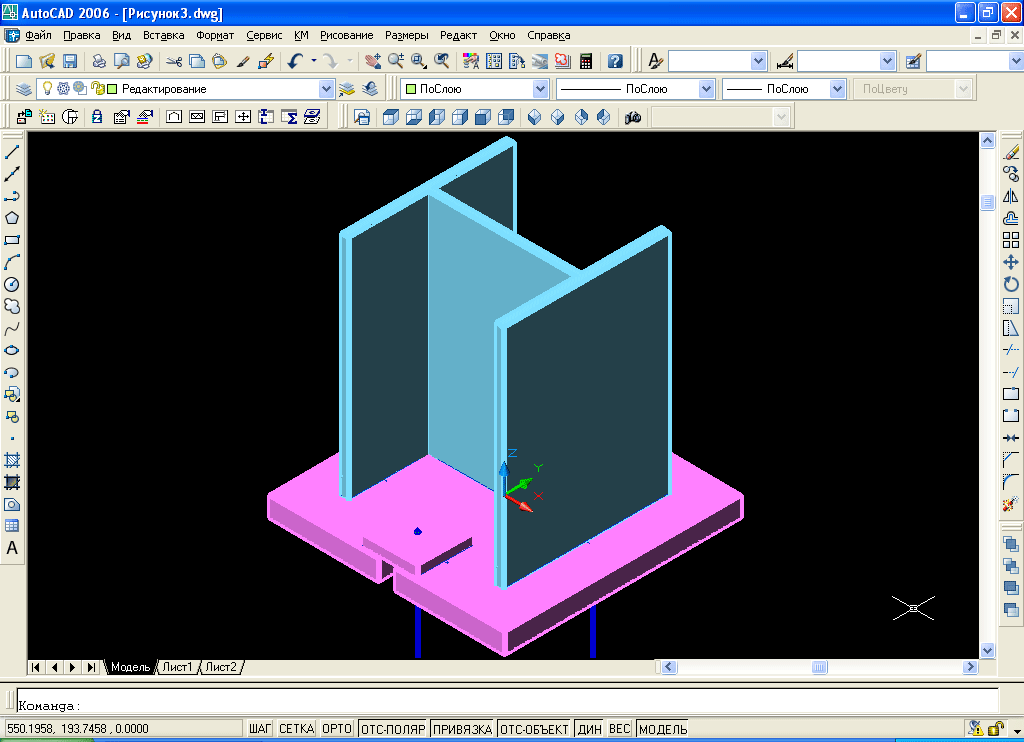The width and height of the screenshot is (1024, 742).
Task: Expand the Редактирование layer dropdown
Action: click(325, 89)
